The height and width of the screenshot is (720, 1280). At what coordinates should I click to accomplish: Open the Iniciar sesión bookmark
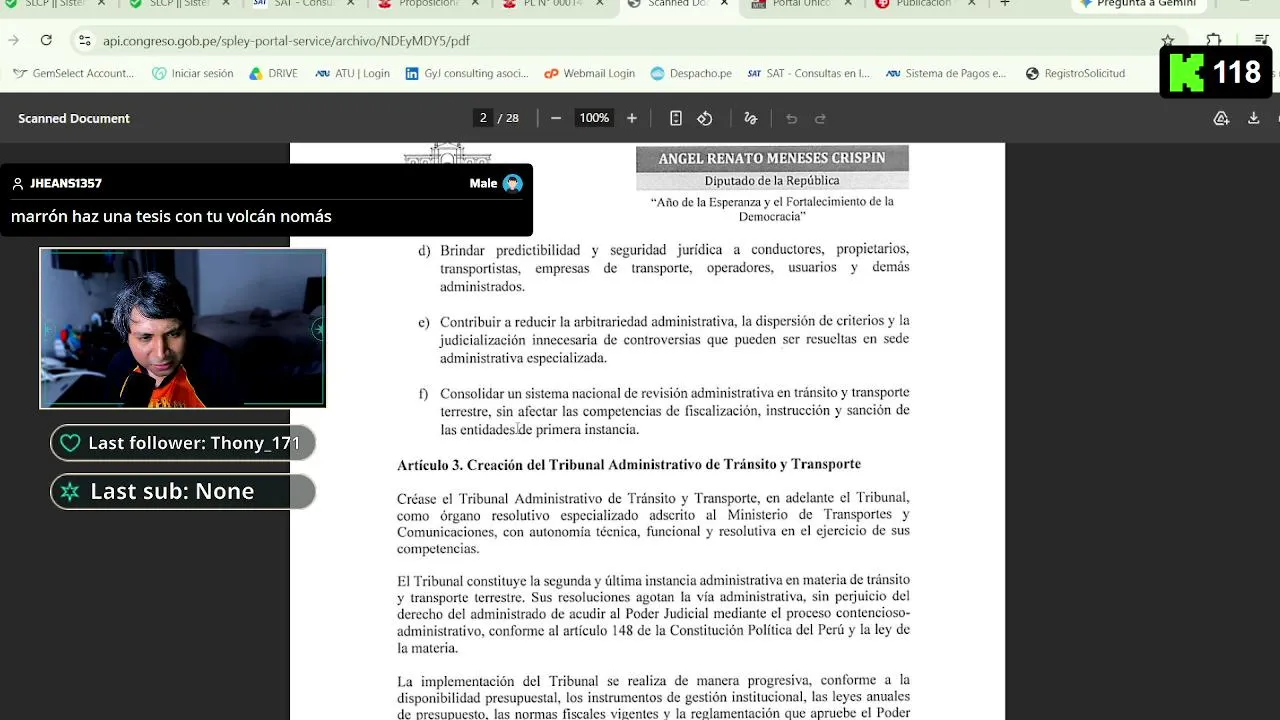tap(193, 73)
